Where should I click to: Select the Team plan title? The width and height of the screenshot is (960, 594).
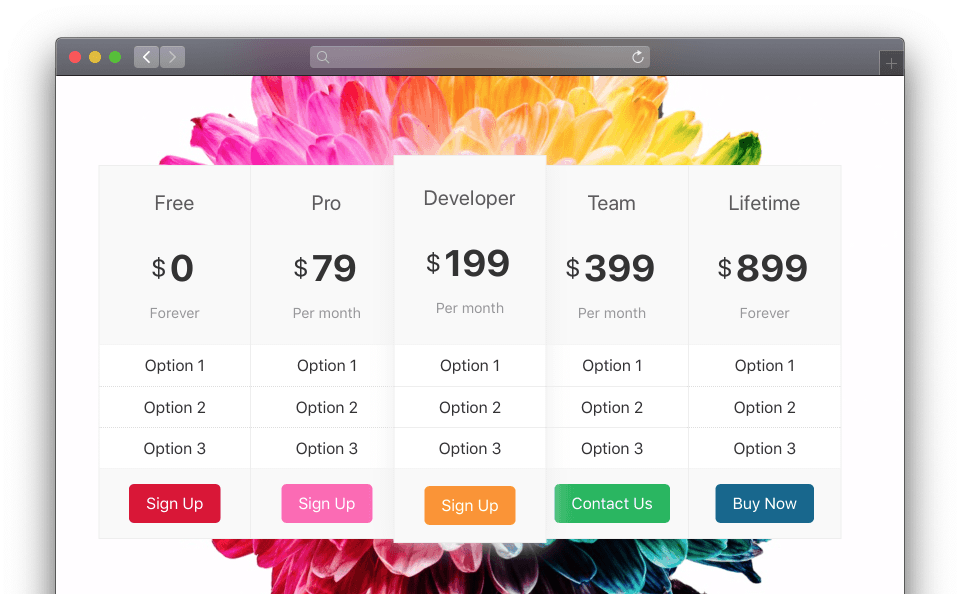[611, 203]
